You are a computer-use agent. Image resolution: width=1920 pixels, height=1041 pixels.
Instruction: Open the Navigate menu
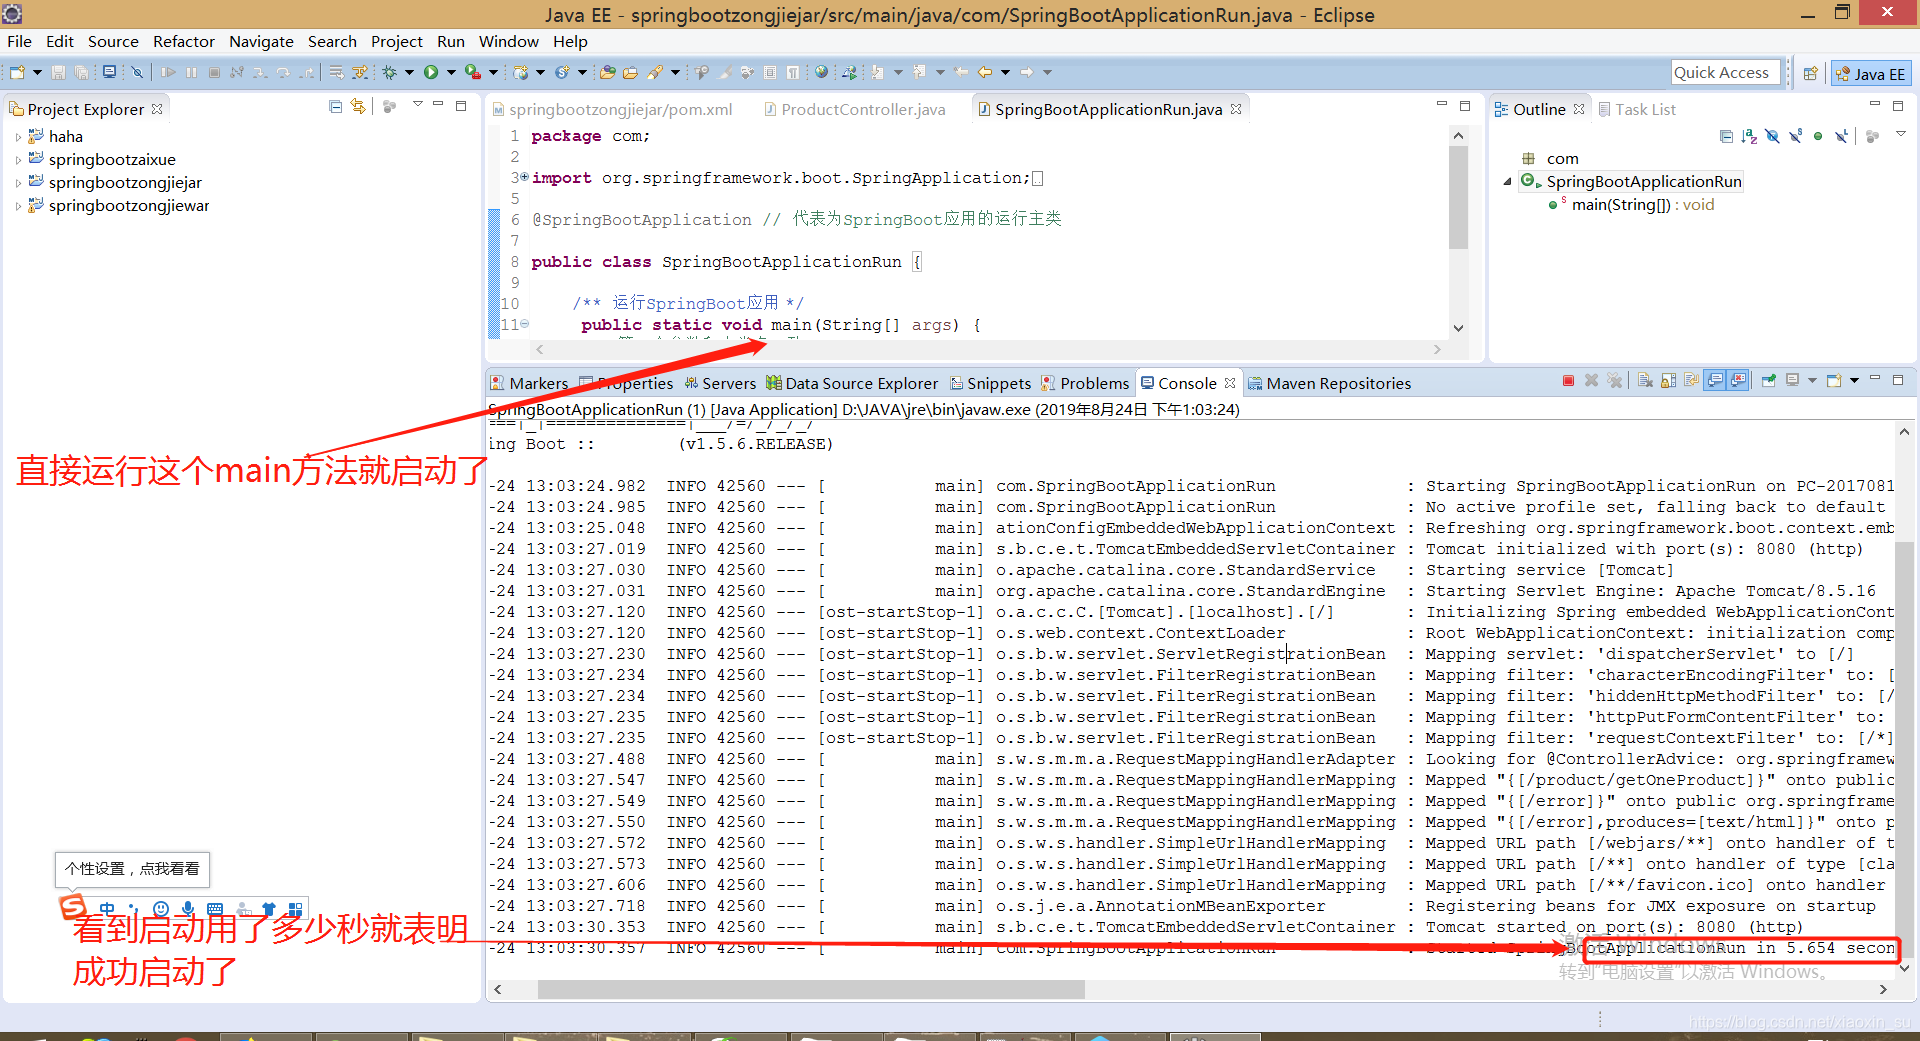261,41
